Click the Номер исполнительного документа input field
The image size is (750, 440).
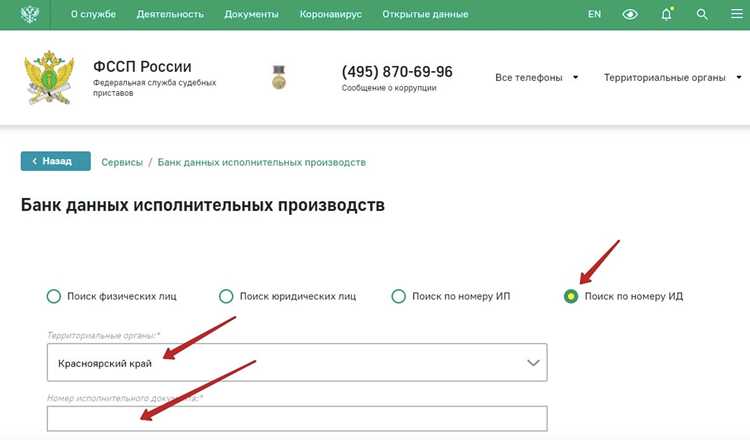tap(297, 418)
